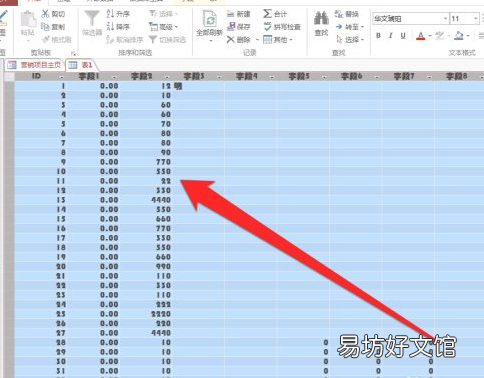Sort with 升序 ascending icon
Image resolution: width=484 pixels, height=378 pixels.
pyautogui.click(x=110, y=14)
